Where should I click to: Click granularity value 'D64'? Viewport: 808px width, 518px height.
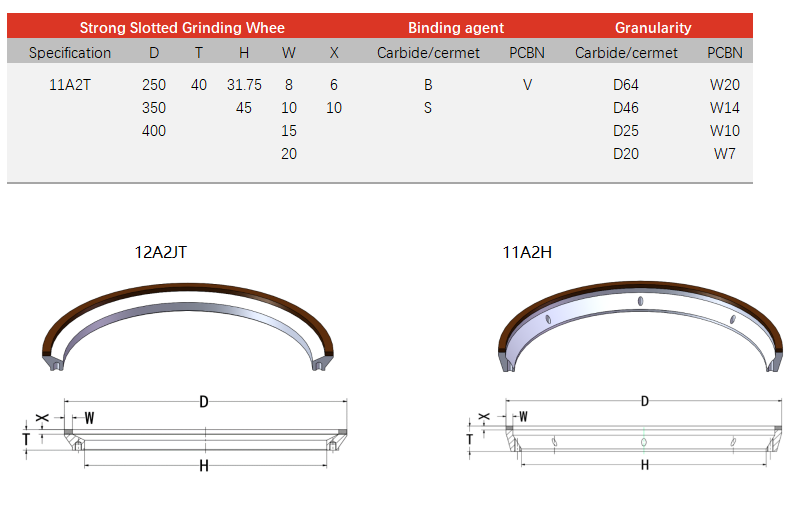[x=626, y=85]
